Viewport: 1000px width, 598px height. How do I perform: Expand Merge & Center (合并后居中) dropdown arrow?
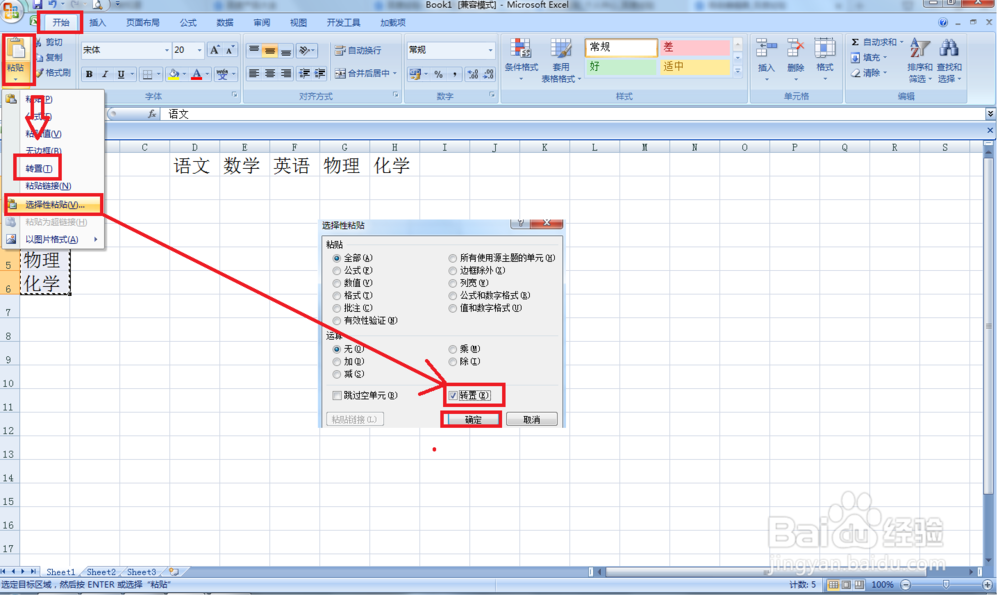395,74
